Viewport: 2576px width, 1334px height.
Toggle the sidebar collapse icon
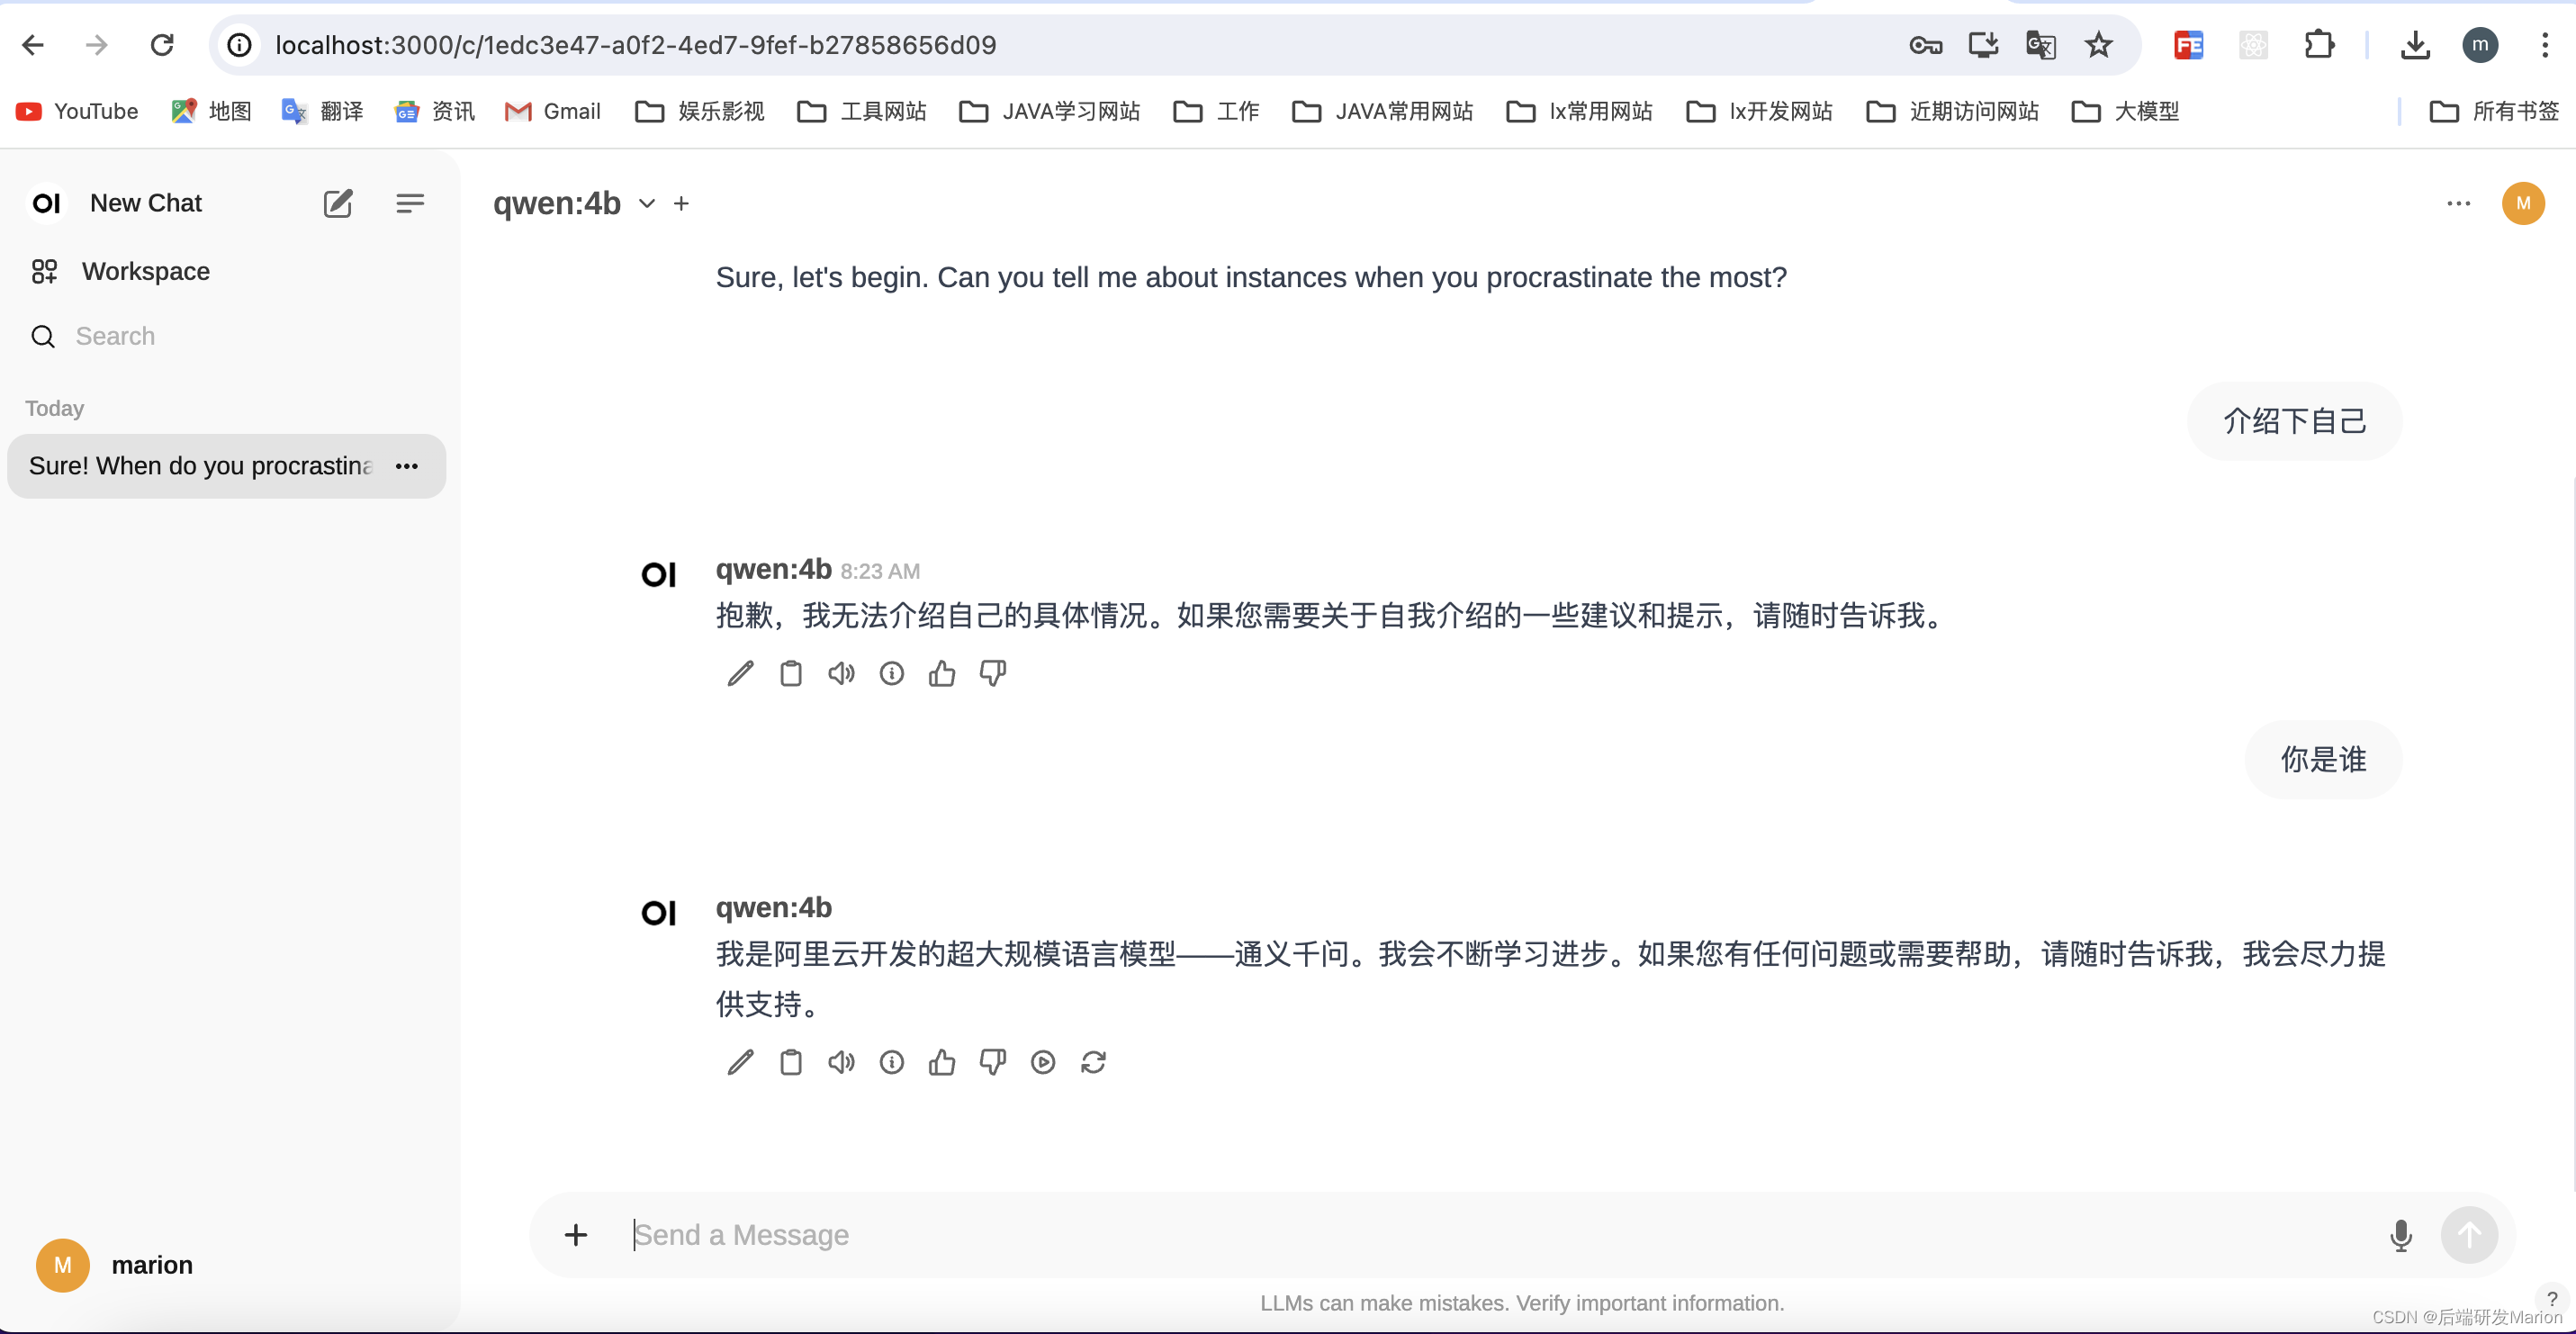click(410, 203)
